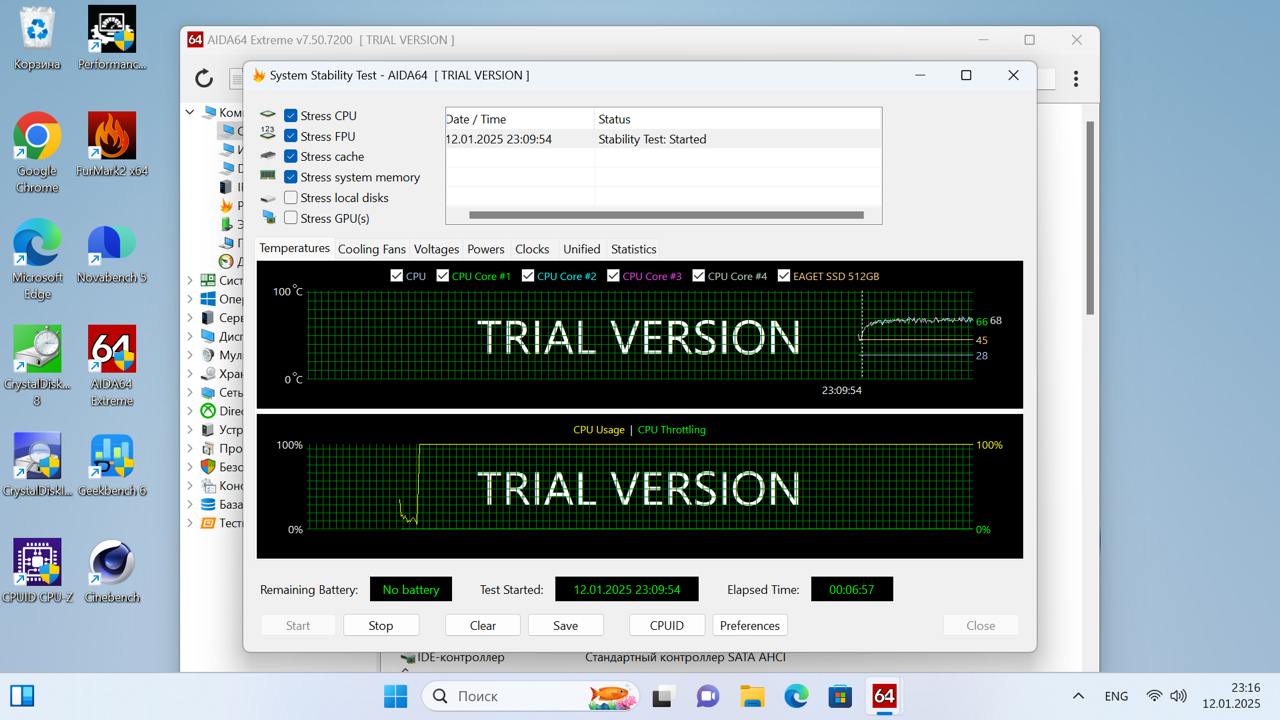This screenshot has width=1280, height=720.
Task: Expand the 'Серв' node in AIDA64 tree
Action: click(x=190, y=318)
